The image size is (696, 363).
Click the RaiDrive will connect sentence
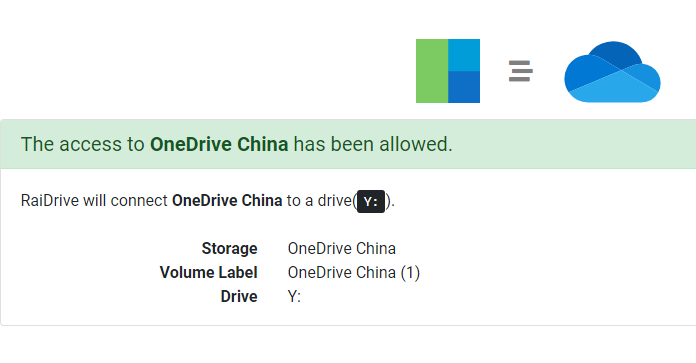[x=208, y=201]
